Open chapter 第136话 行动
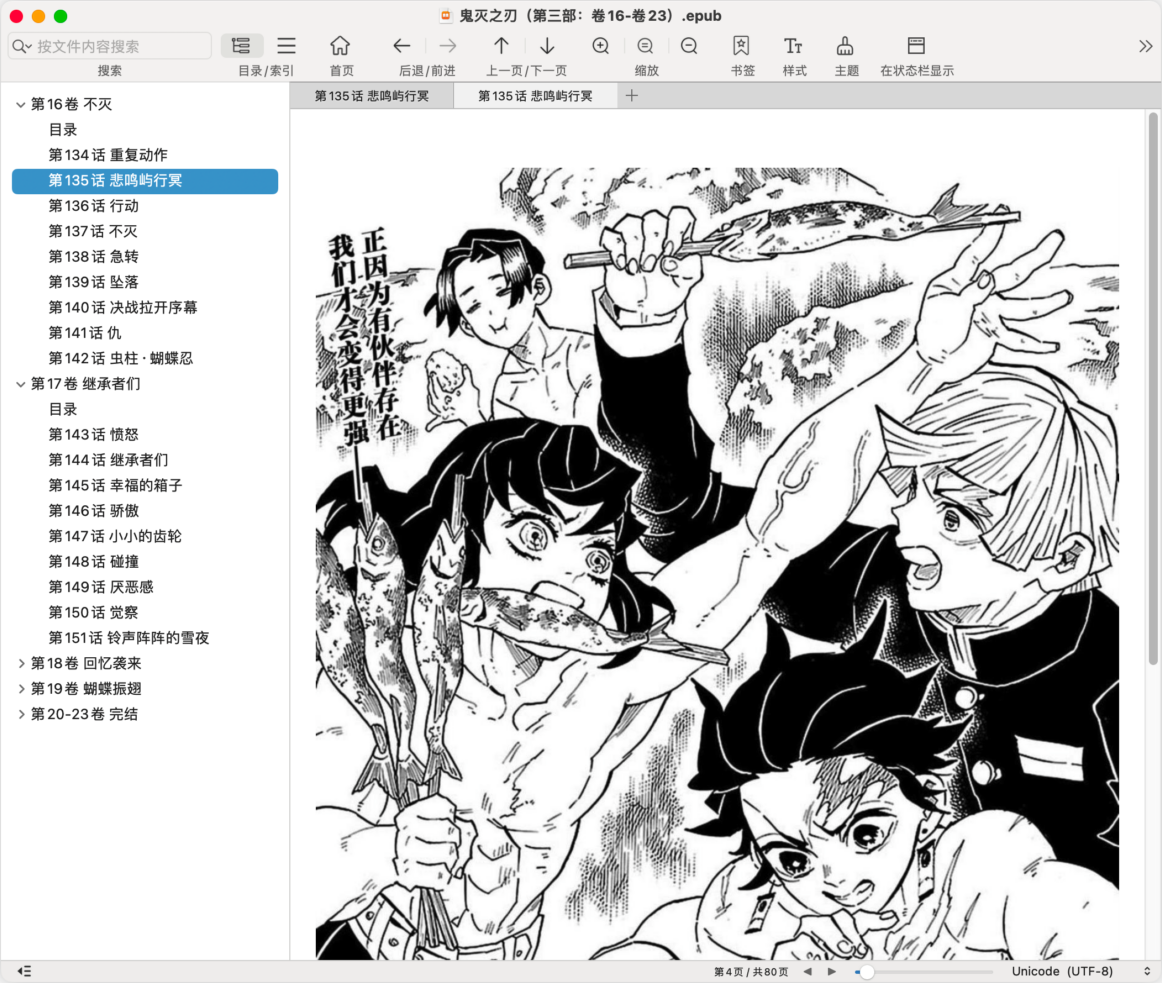The image size is (1162, 983). 94,206
